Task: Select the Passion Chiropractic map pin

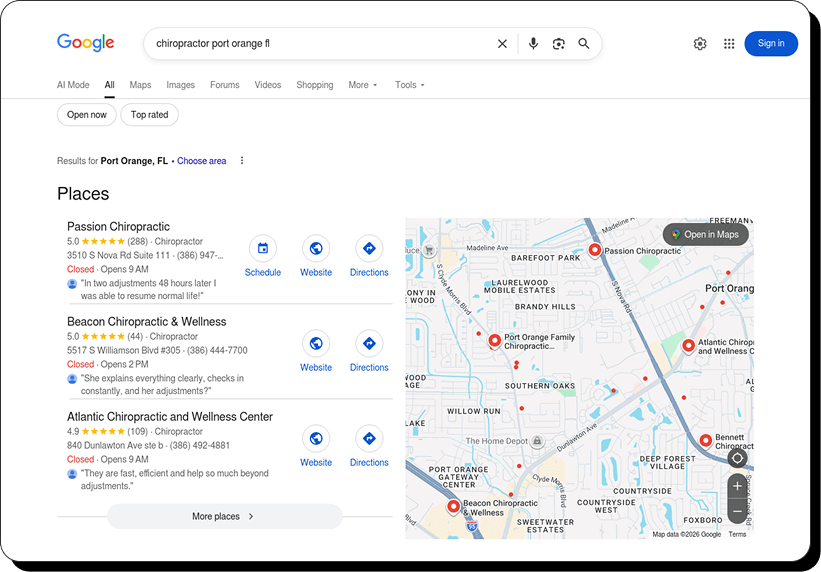Action: coord(594,250)
